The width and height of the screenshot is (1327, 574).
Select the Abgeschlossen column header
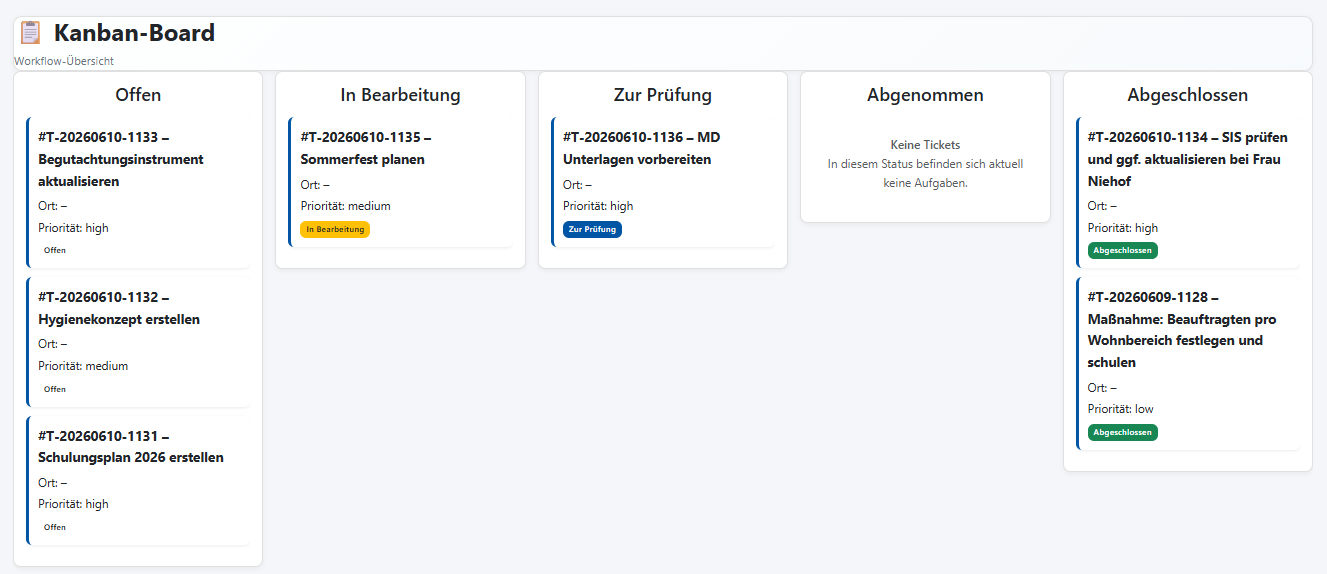1188,95
